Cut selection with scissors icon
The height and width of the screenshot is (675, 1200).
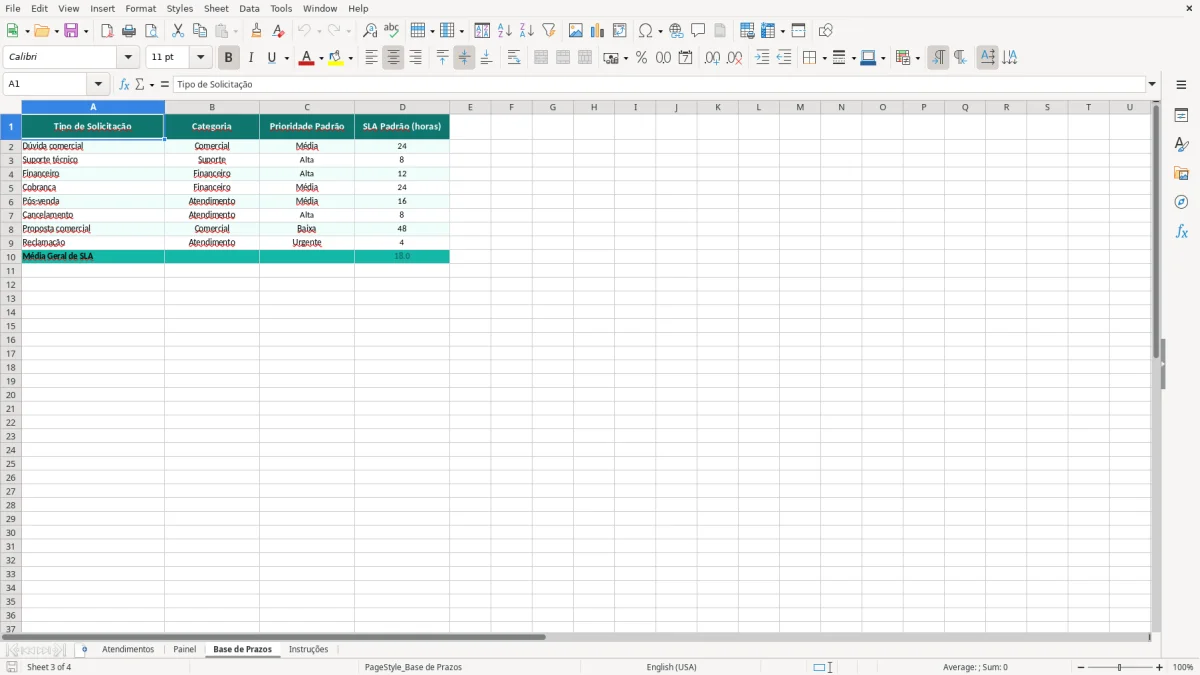[x=178, y=31]
